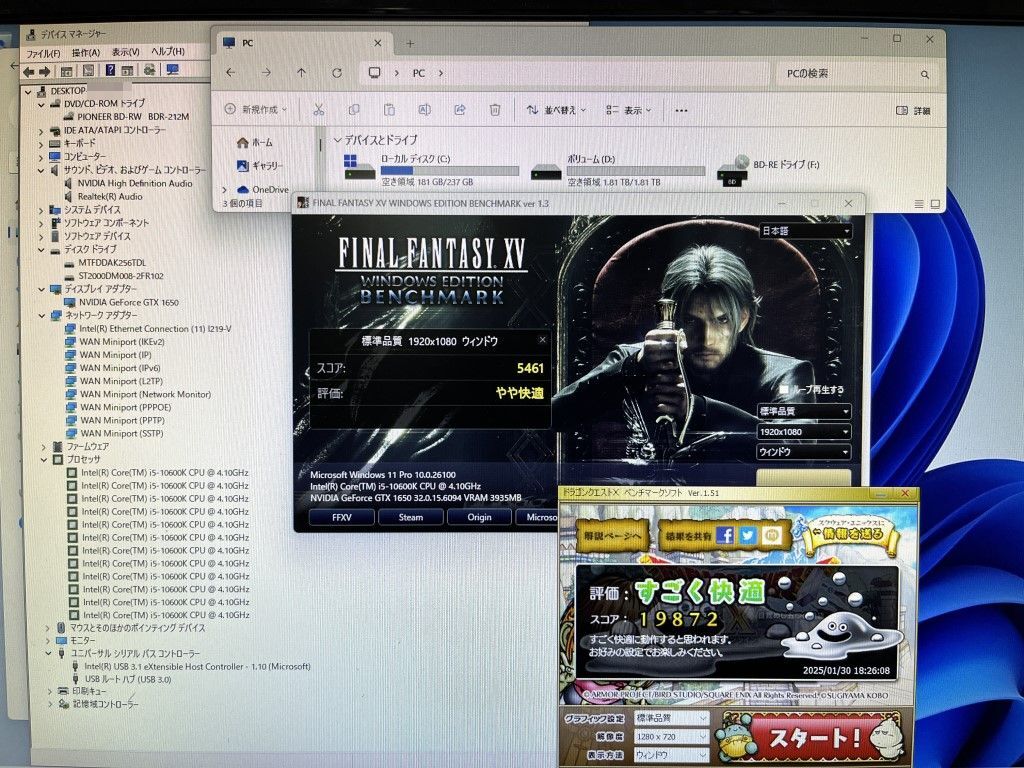
Task: Click Device Manager monitor scan icon
Action: pos(172,69)
